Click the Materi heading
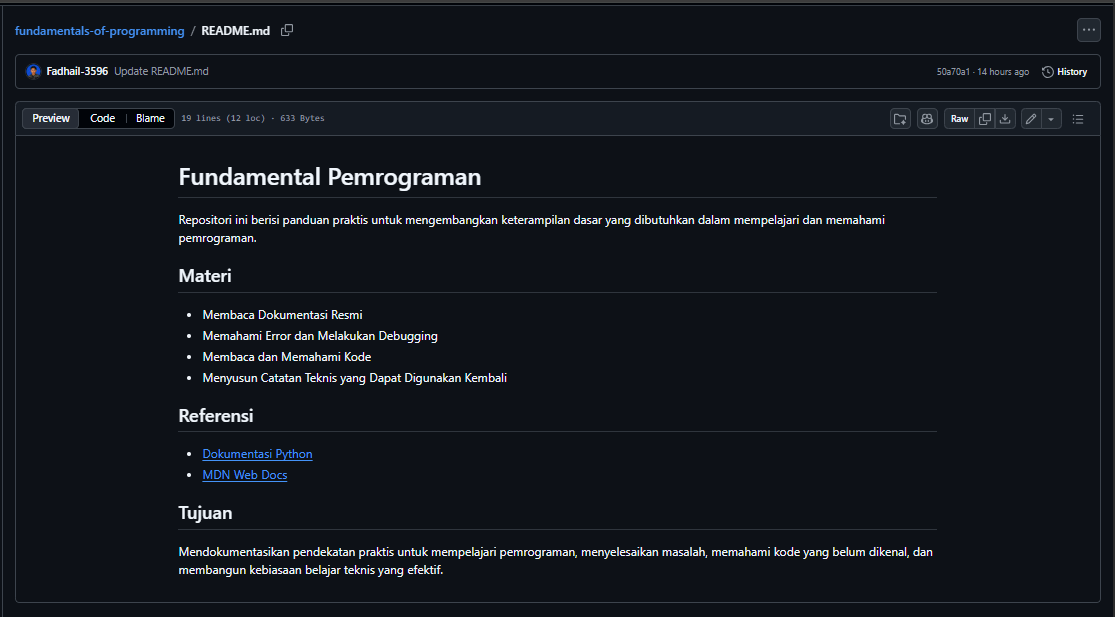The height and width of the screenshot is (617, 1115). (x=205, y=276)
